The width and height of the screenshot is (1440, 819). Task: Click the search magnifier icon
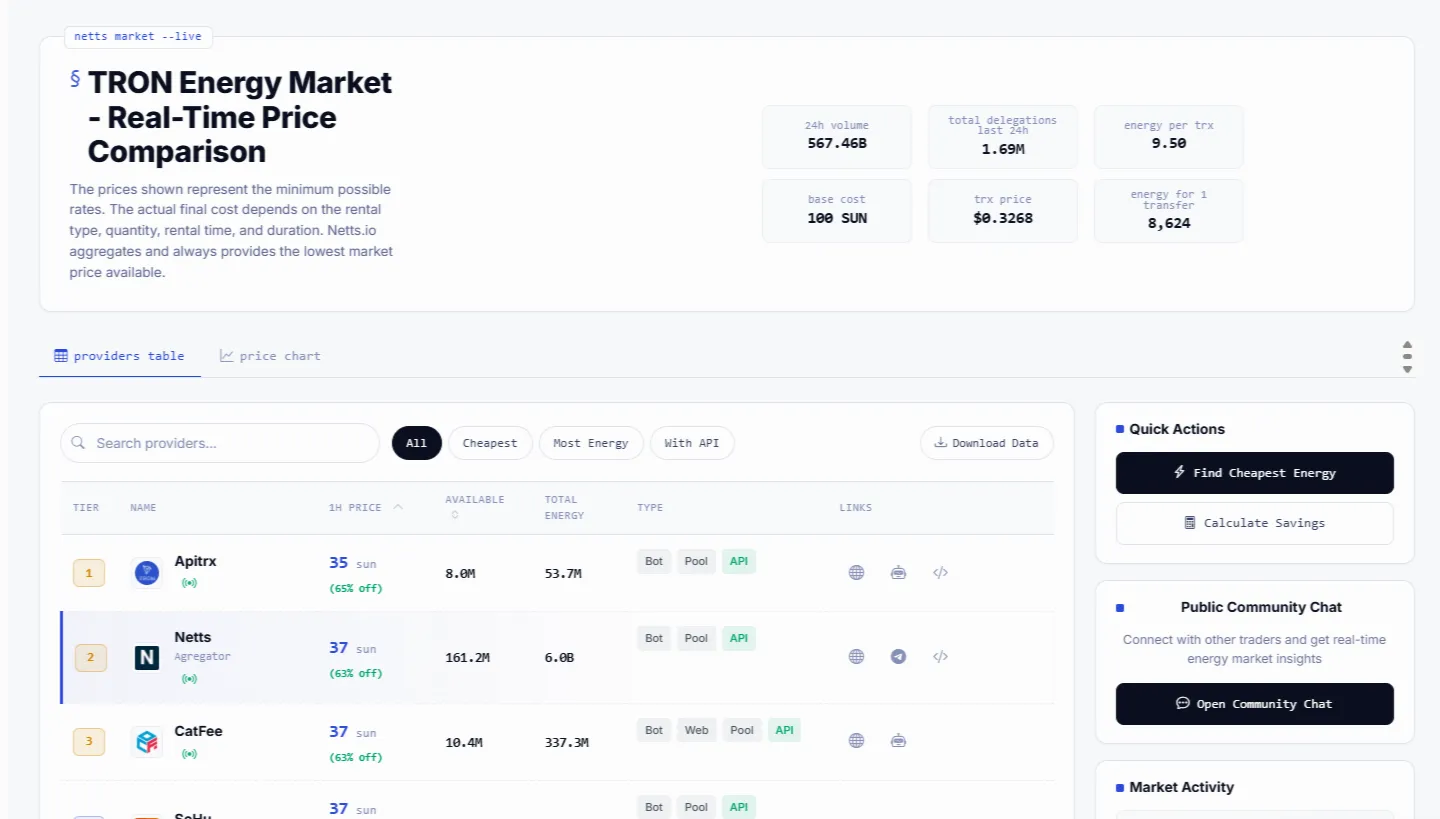79,443
